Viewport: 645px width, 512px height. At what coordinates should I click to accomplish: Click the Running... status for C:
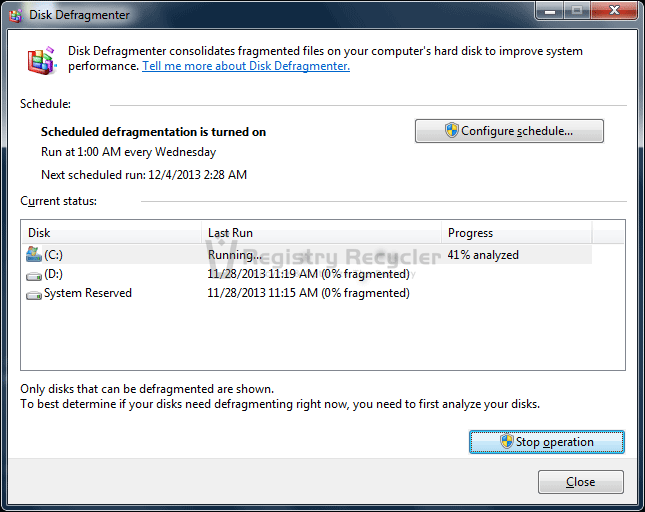click(x=234, y=255)
